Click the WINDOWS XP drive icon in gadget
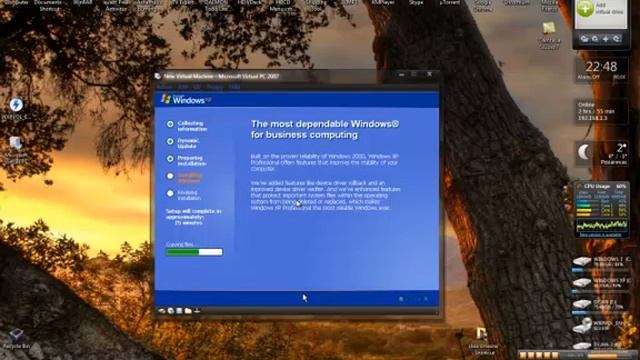The image size is (640, 360). [x=582, y=283]
